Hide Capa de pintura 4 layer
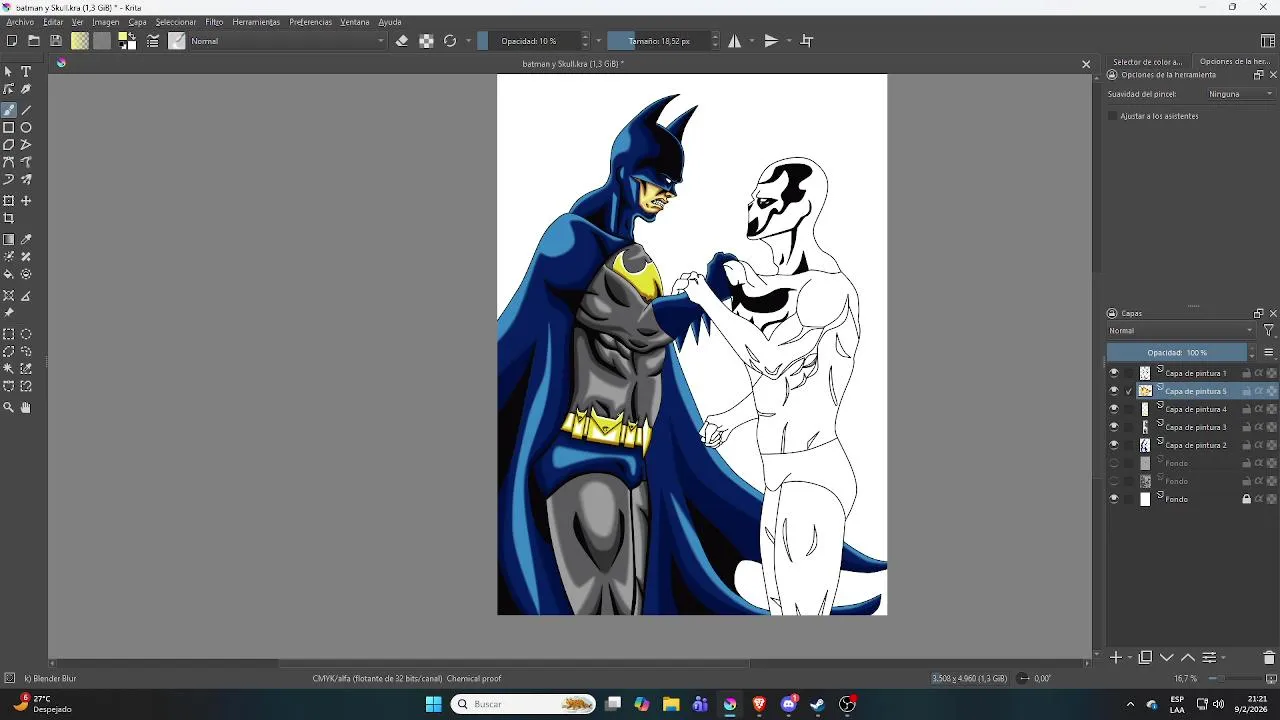 point(1114,409)
